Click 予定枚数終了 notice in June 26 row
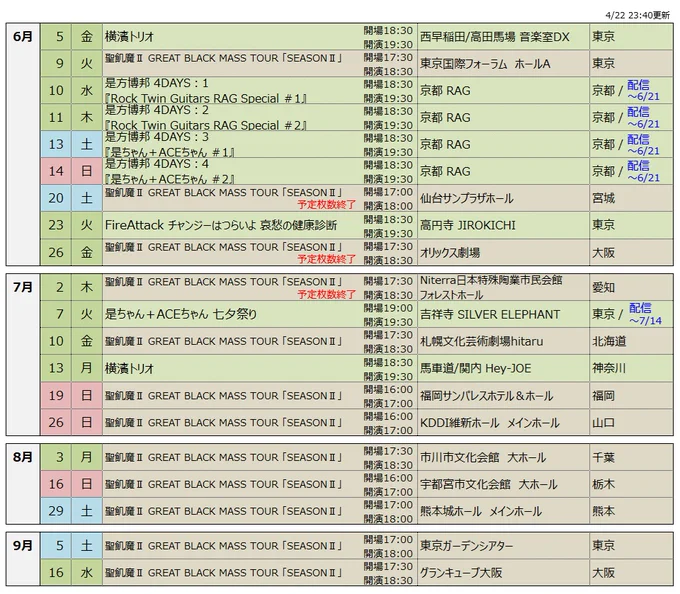This screenshot has height=594, width=680. coord(327,259)
